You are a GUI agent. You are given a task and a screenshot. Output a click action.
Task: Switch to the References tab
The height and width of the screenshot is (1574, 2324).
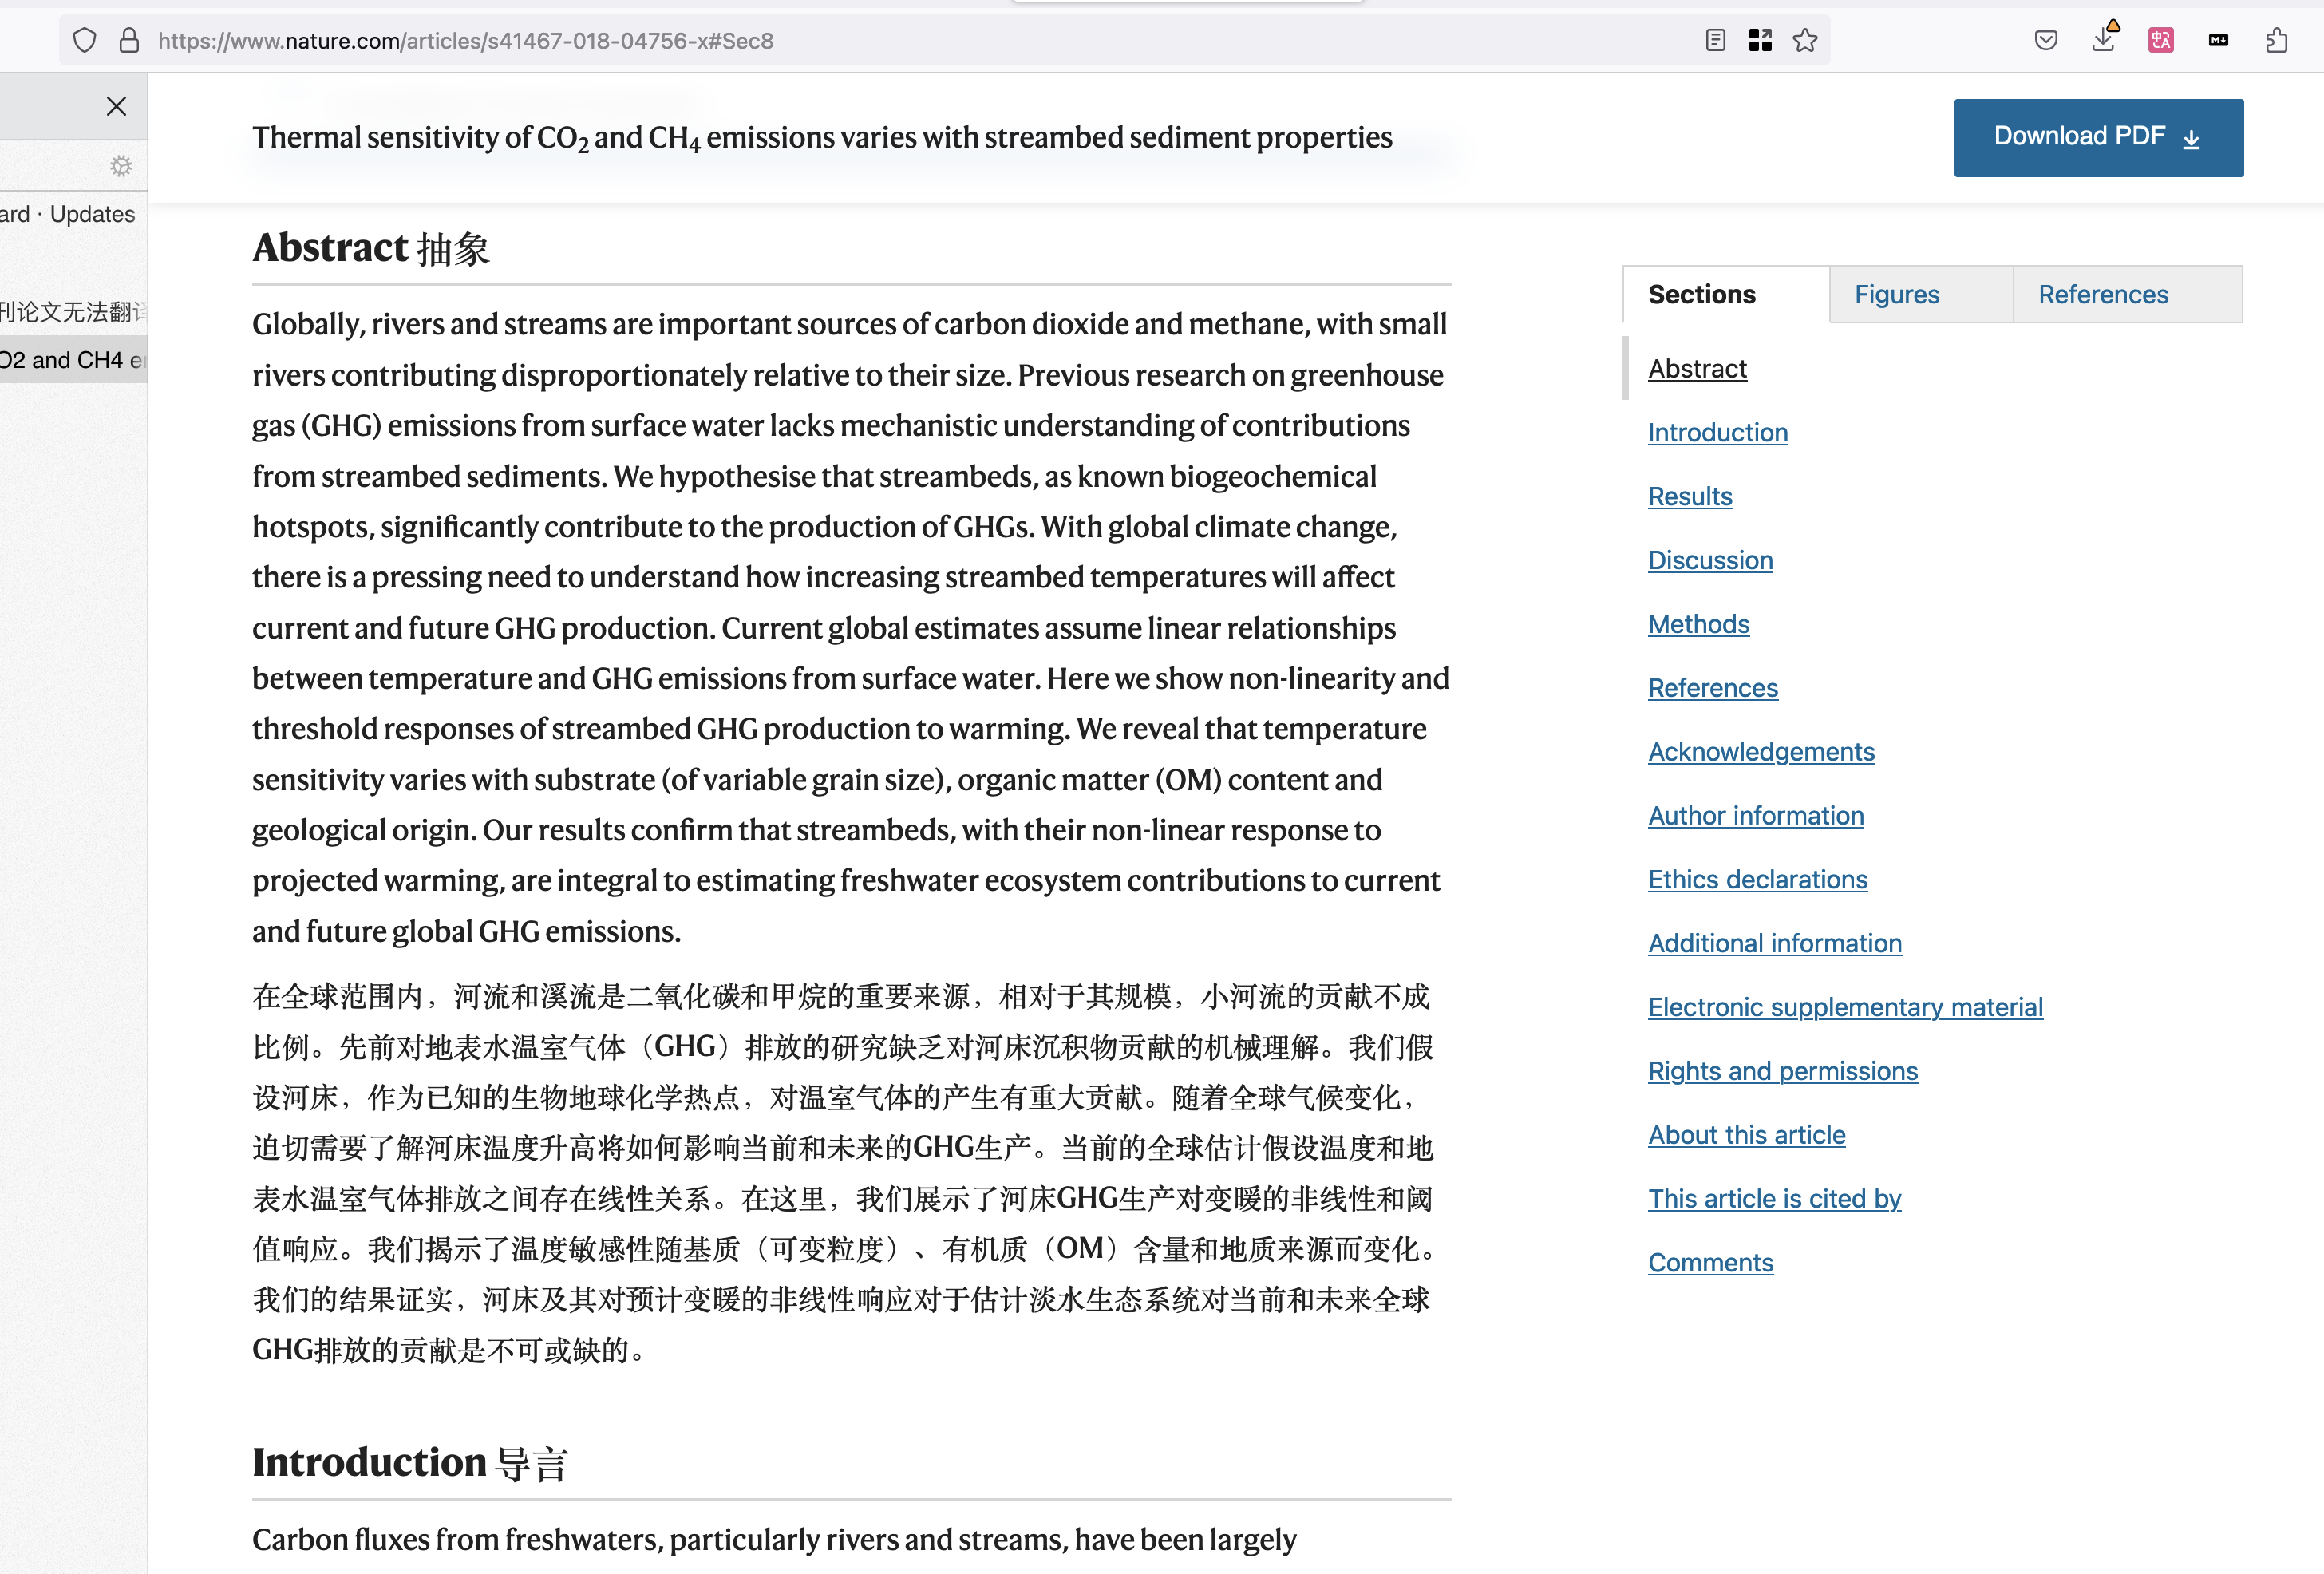2103,294
